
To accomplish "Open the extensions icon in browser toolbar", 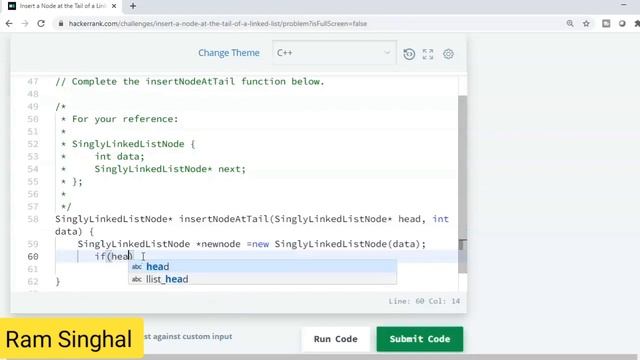I will coord(606,24).
